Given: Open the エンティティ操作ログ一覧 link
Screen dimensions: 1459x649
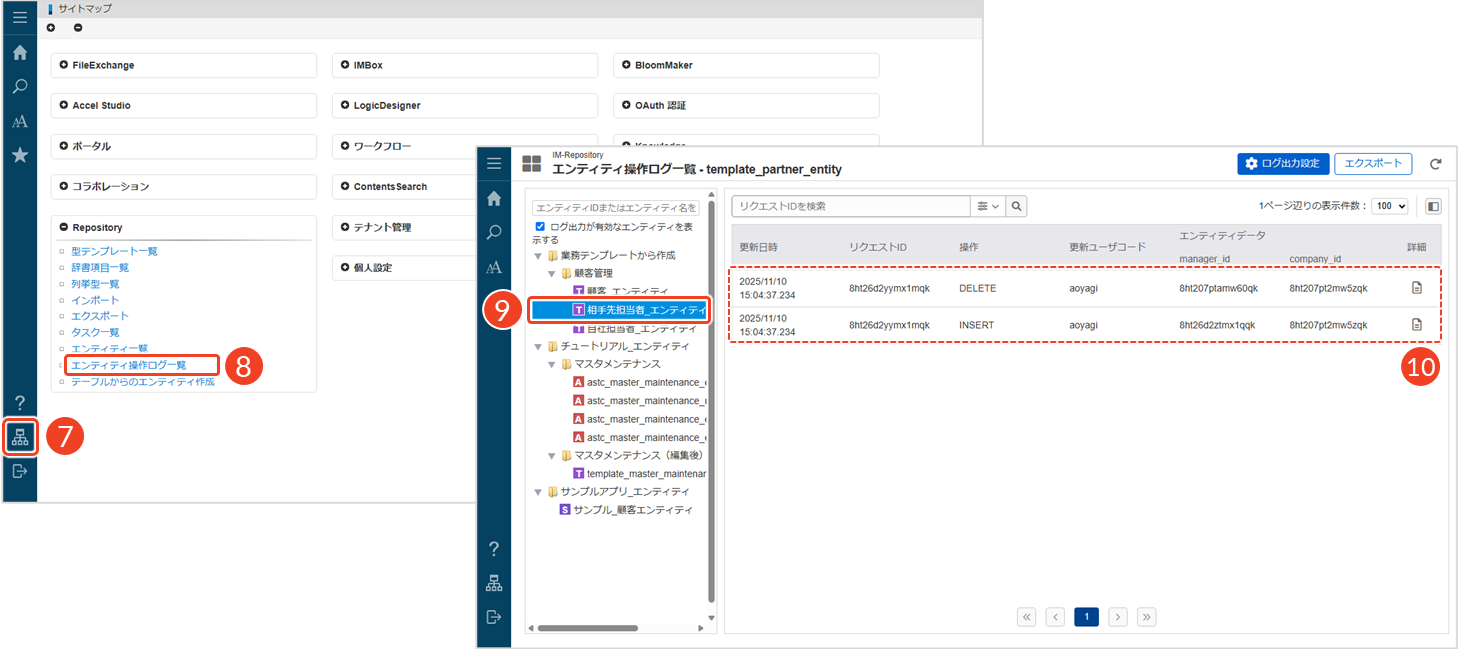Looking at the screenshot, I should [x=129, y=365].
